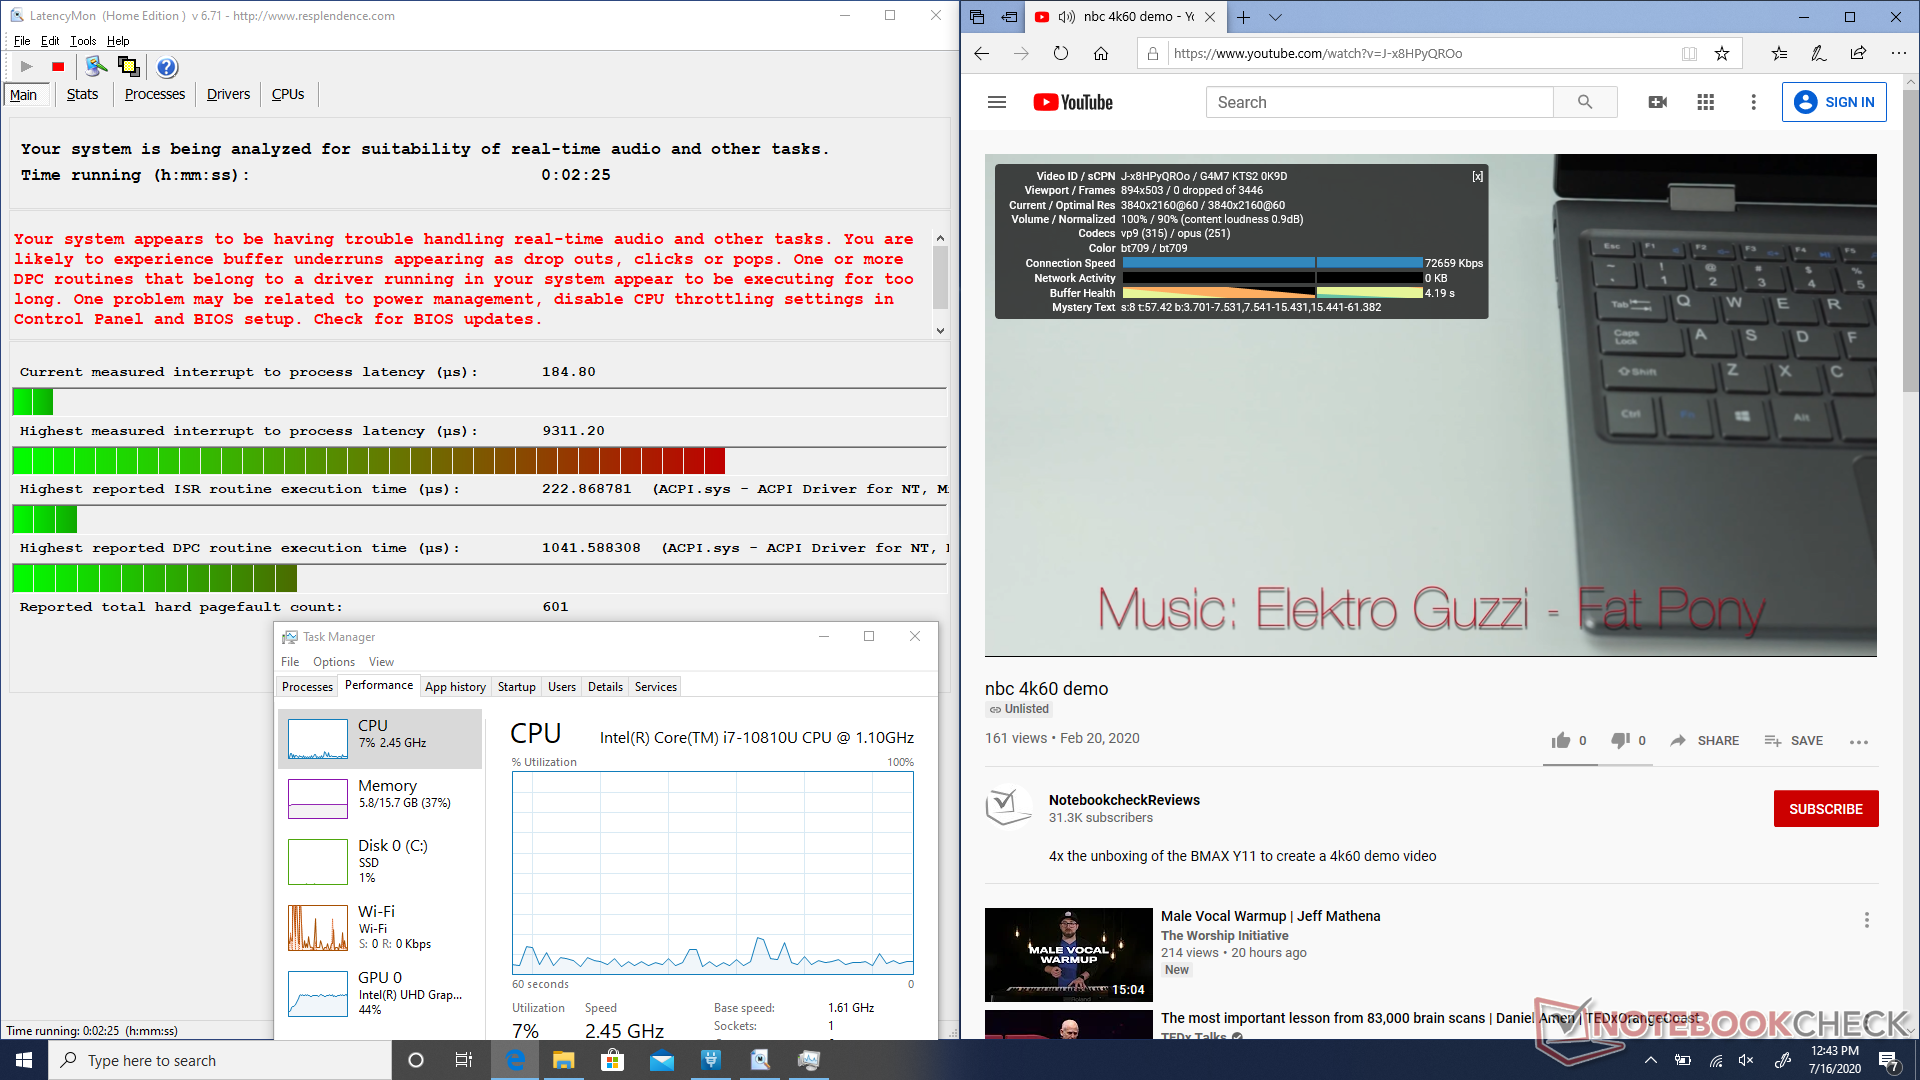
Task: Open Edge tab preview chevron dropdown
Action: point(1275,17)
